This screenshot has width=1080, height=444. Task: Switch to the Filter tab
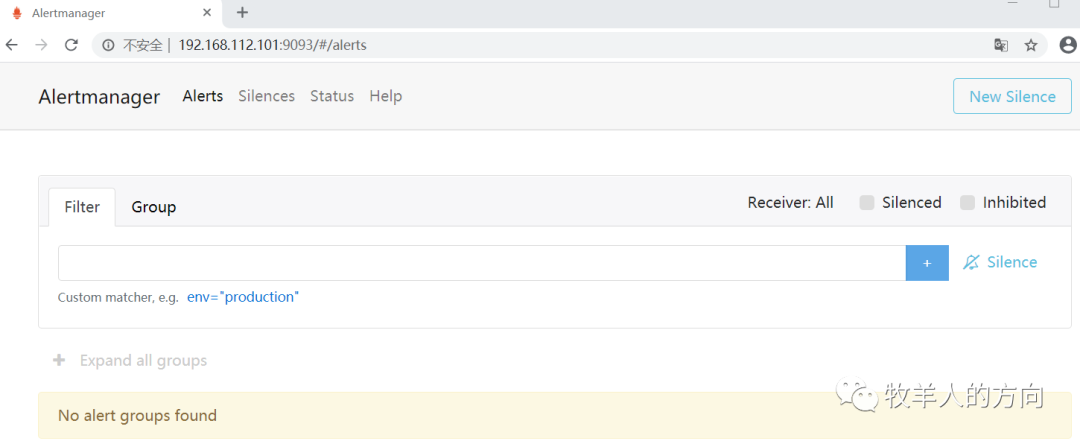82,207
